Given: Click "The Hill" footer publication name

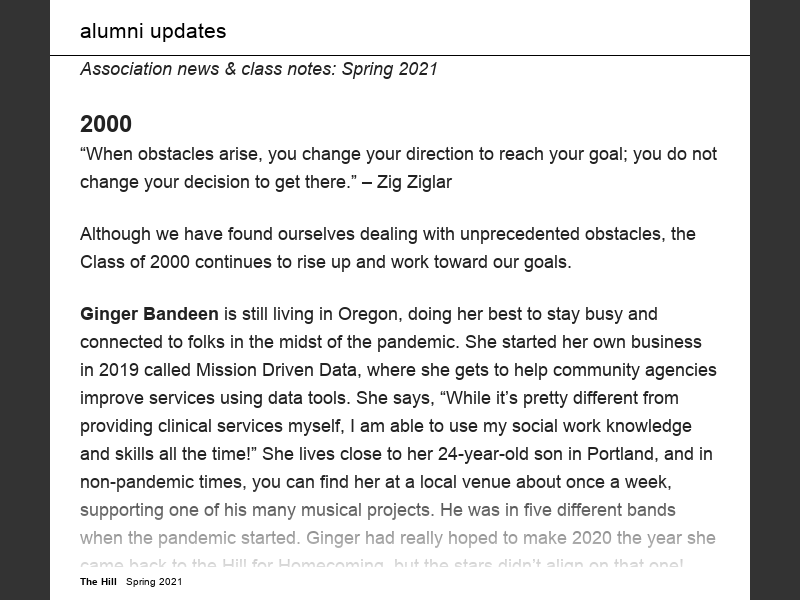Looking at the screenshot, I should point(99,582).
